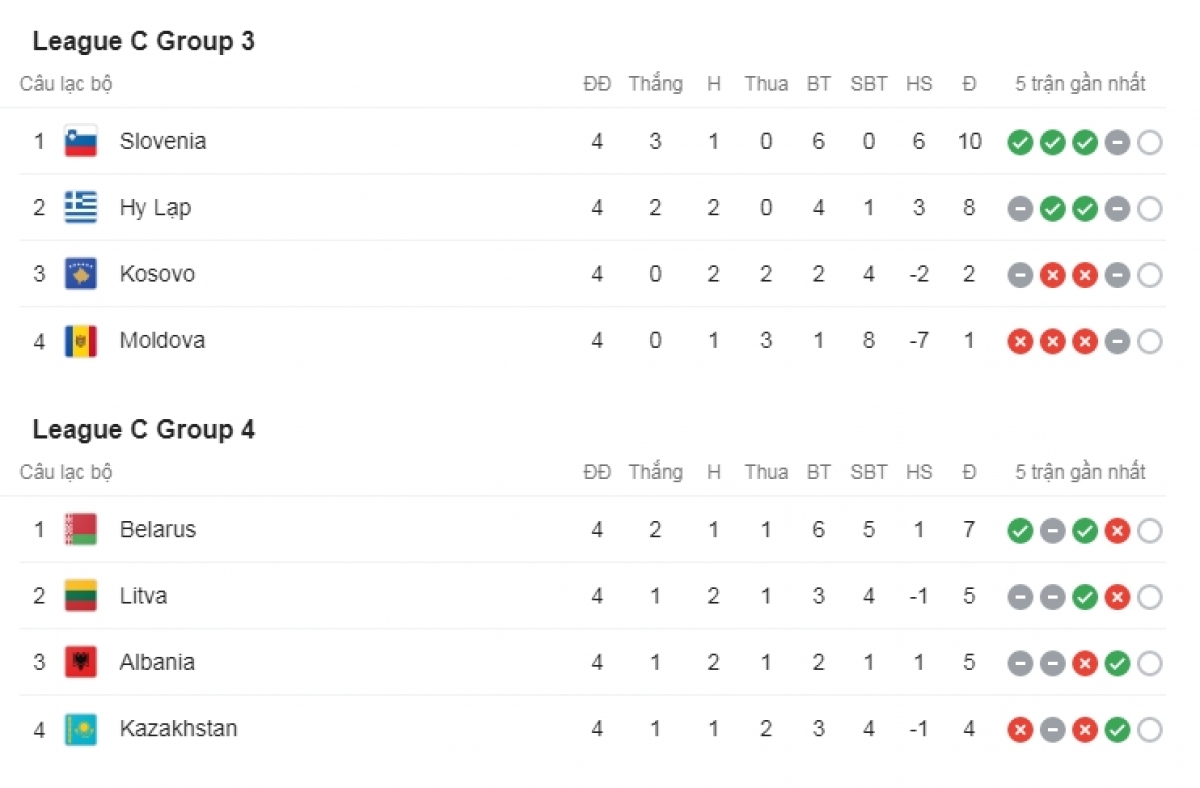Click Slovenia's first green win indicator
Viewport: 1200px width, 788px height.
[1020, 143]
